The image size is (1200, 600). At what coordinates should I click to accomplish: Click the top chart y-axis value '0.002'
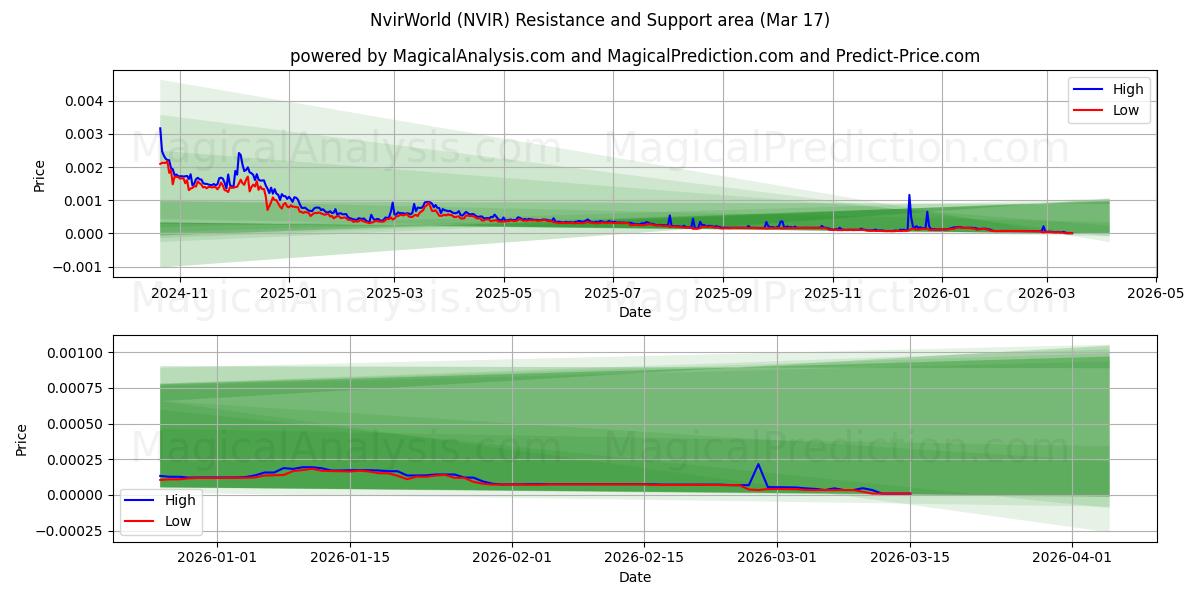point(86,168)
